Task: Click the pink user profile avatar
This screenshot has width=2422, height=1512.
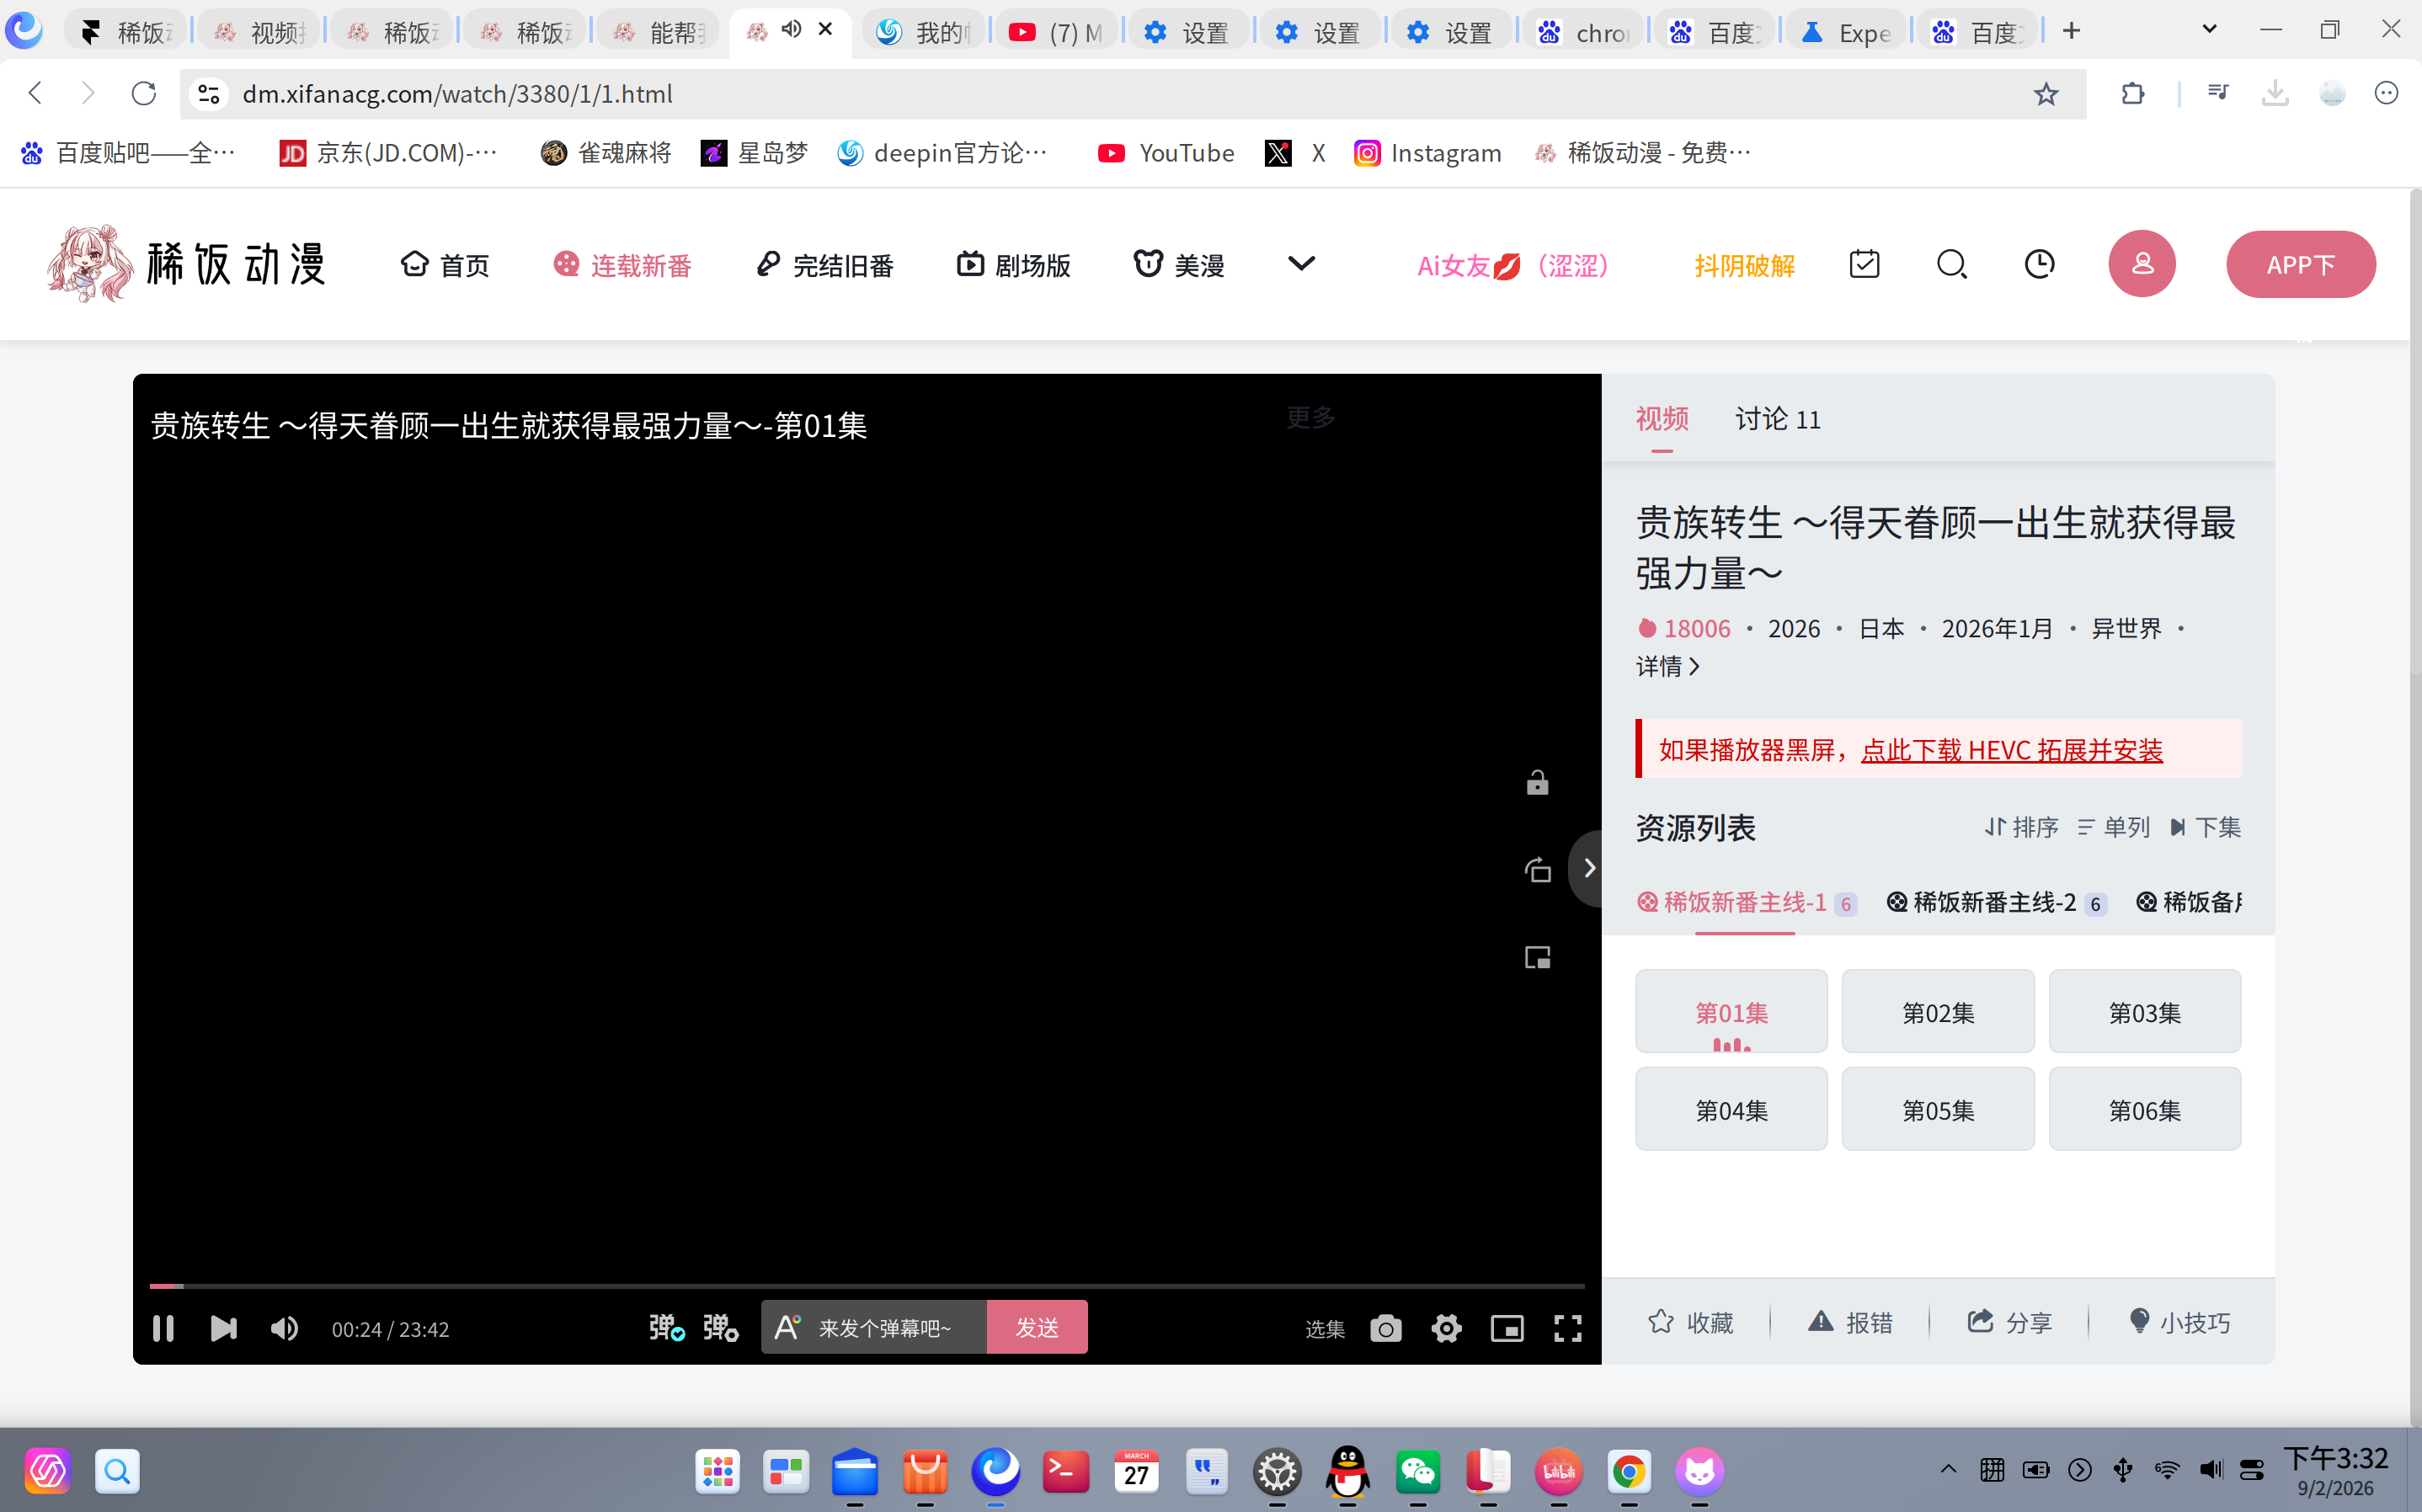Action: coord(2142,264)
